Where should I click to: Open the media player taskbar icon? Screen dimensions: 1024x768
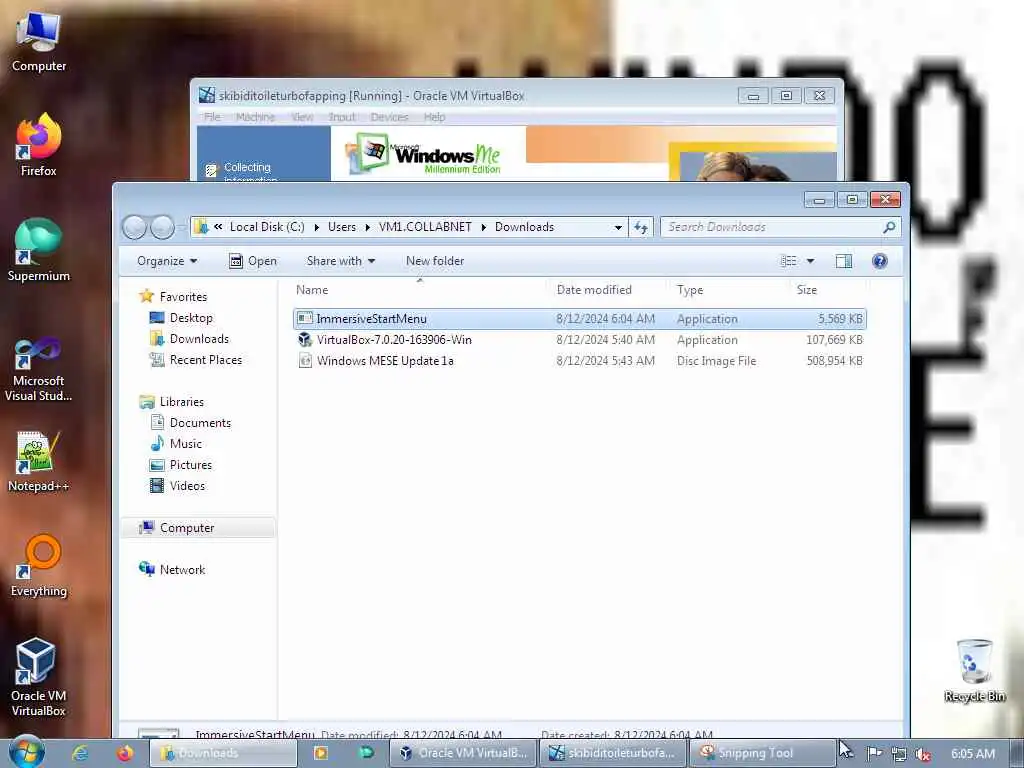(x=321, y=753)
